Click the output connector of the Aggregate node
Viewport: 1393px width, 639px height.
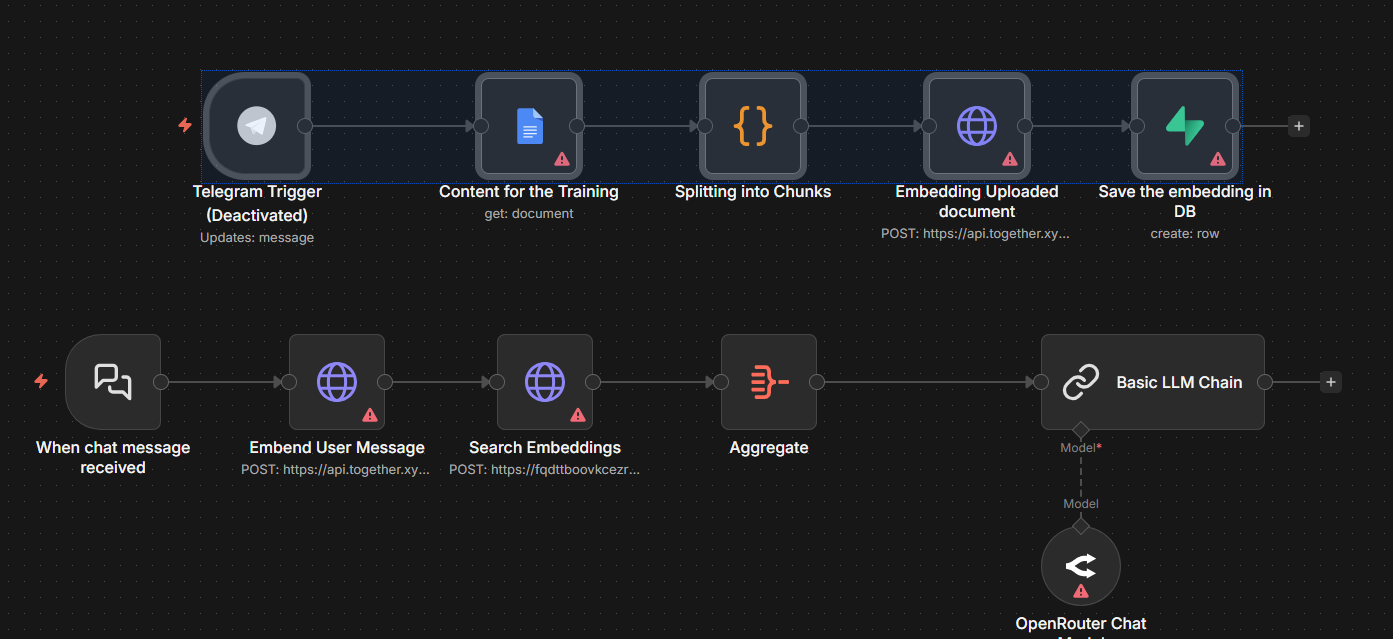816,381
